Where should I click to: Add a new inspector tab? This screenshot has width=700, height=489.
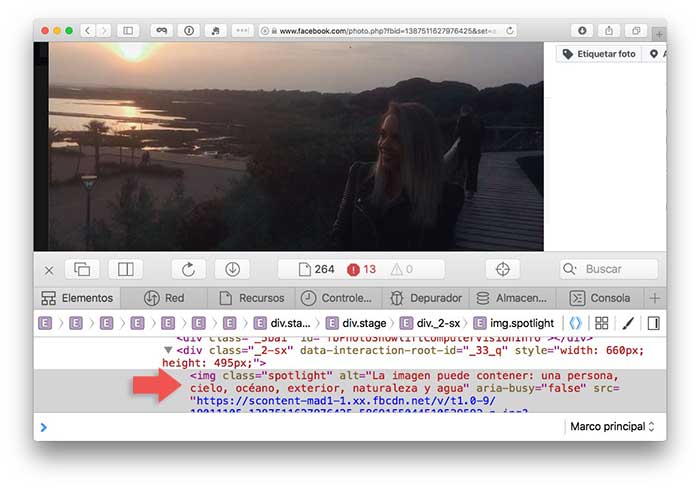[655, 298]
